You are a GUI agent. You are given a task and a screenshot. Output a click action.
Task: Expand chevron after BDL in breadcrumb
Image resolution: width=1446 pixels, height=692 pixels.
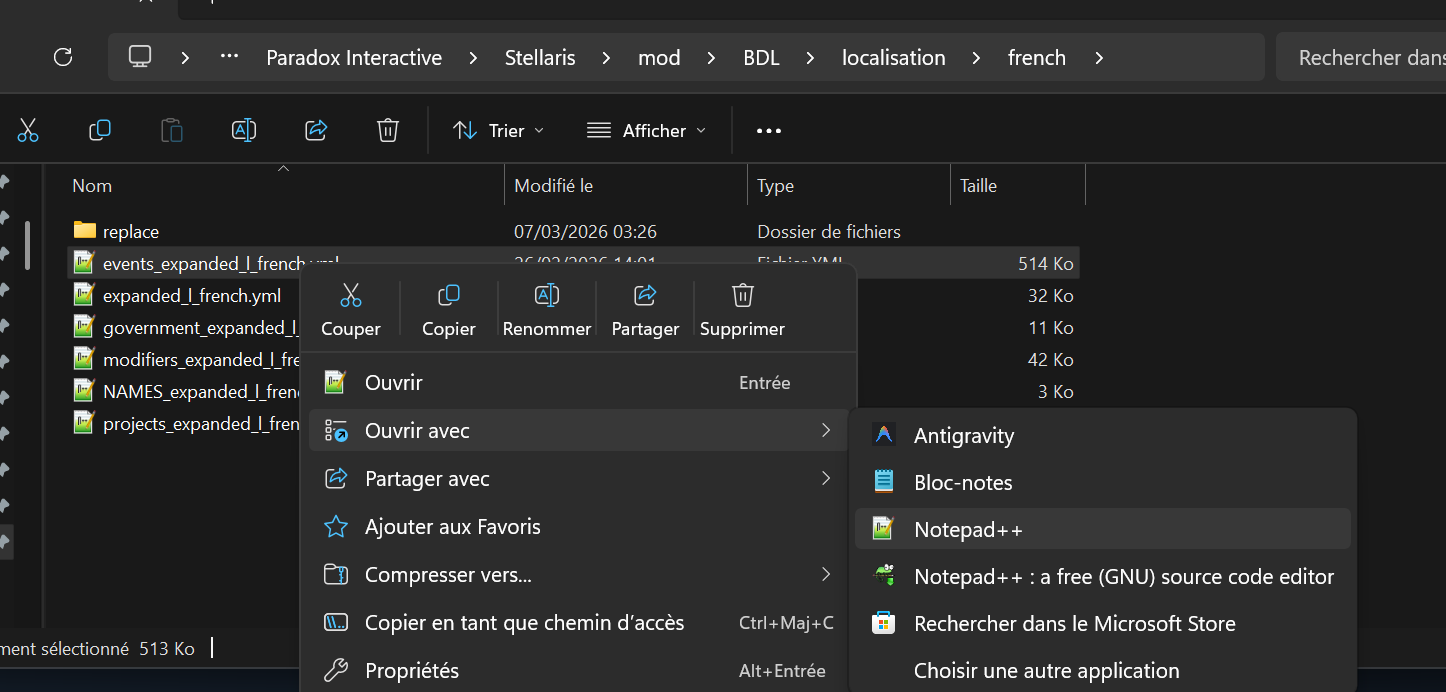[x=810, y=58]
